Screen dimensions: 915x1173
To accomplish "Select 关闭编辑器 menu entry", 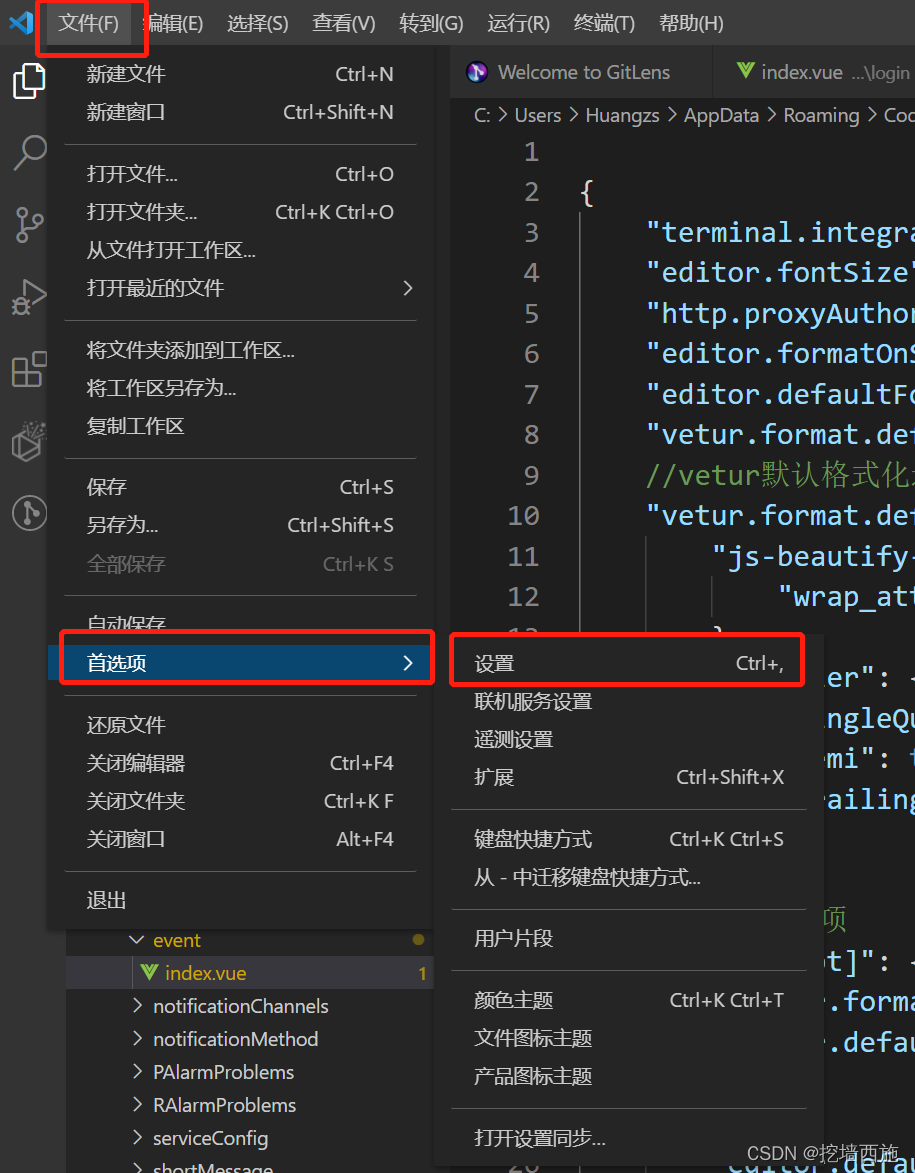I will (240, 763).
